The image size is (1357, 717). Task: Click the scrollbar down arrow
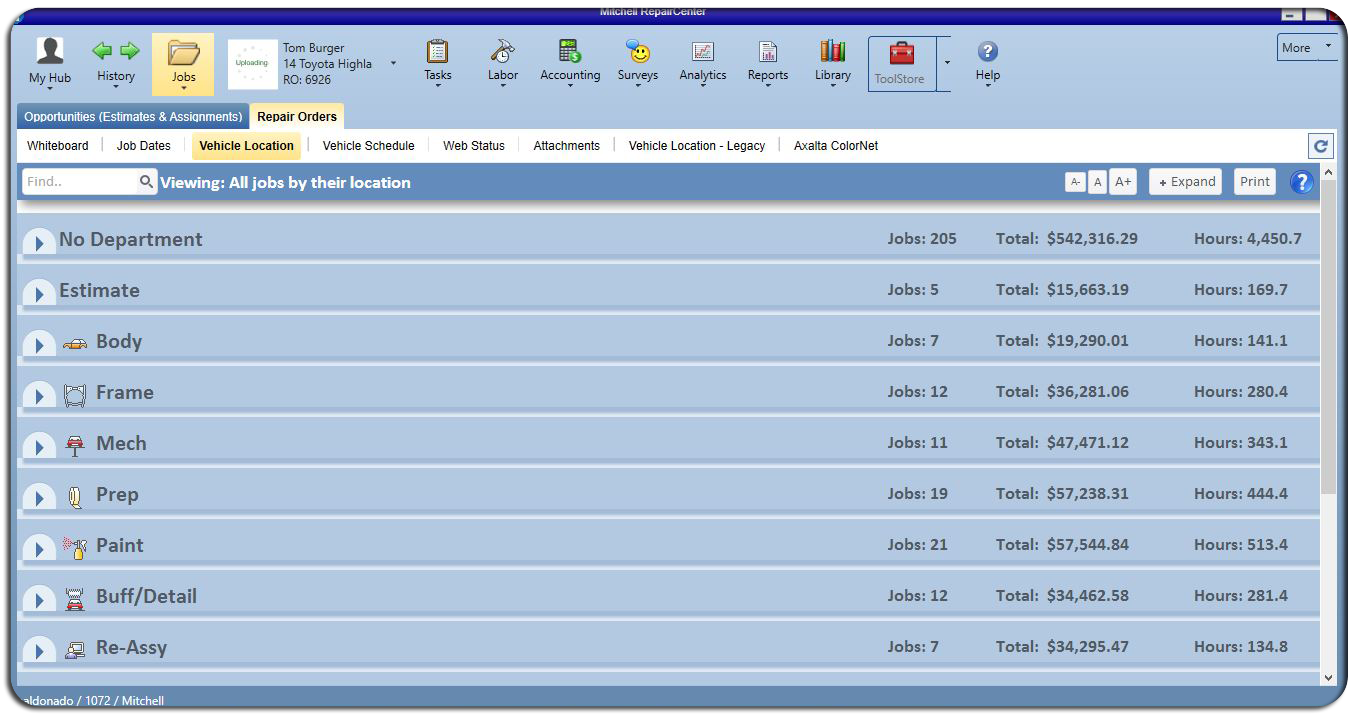(1328, 677)
